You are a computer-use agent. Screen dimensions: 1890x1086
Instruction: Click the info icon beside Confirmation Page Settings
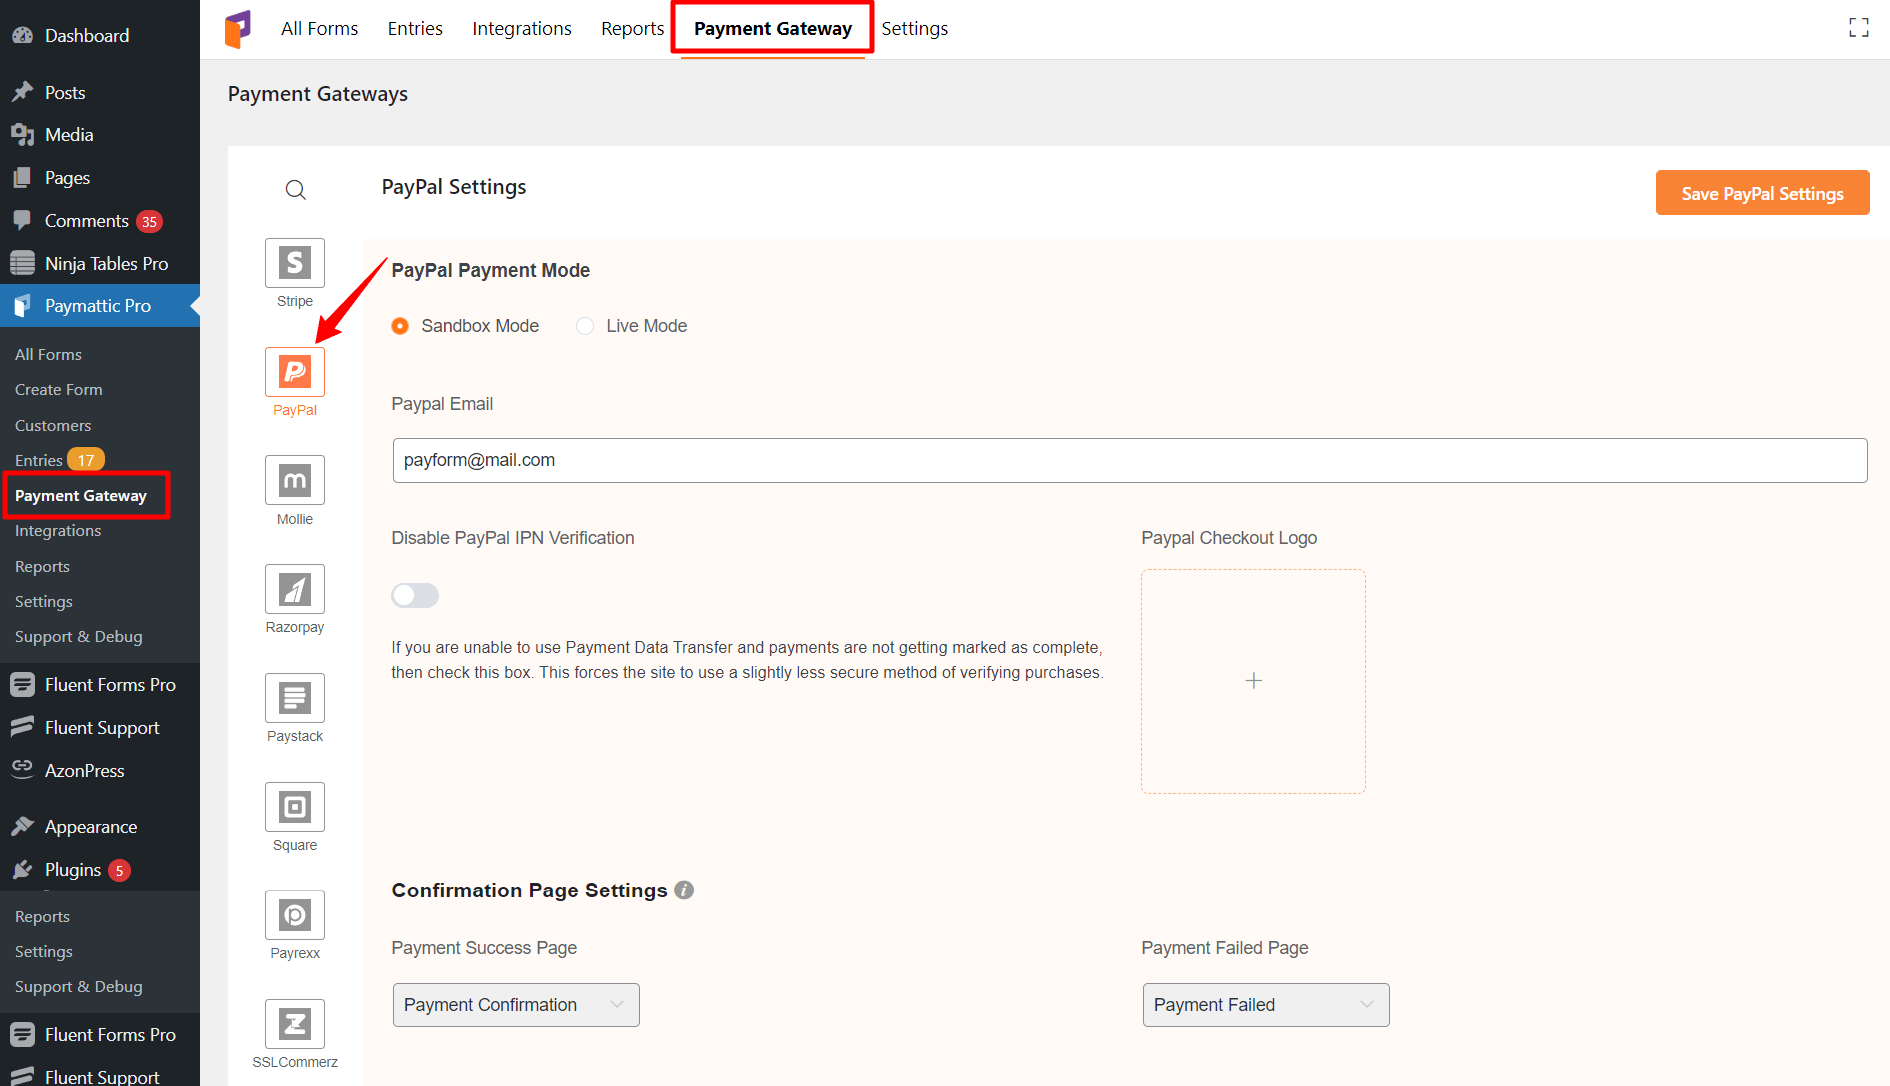pos(684,890)
